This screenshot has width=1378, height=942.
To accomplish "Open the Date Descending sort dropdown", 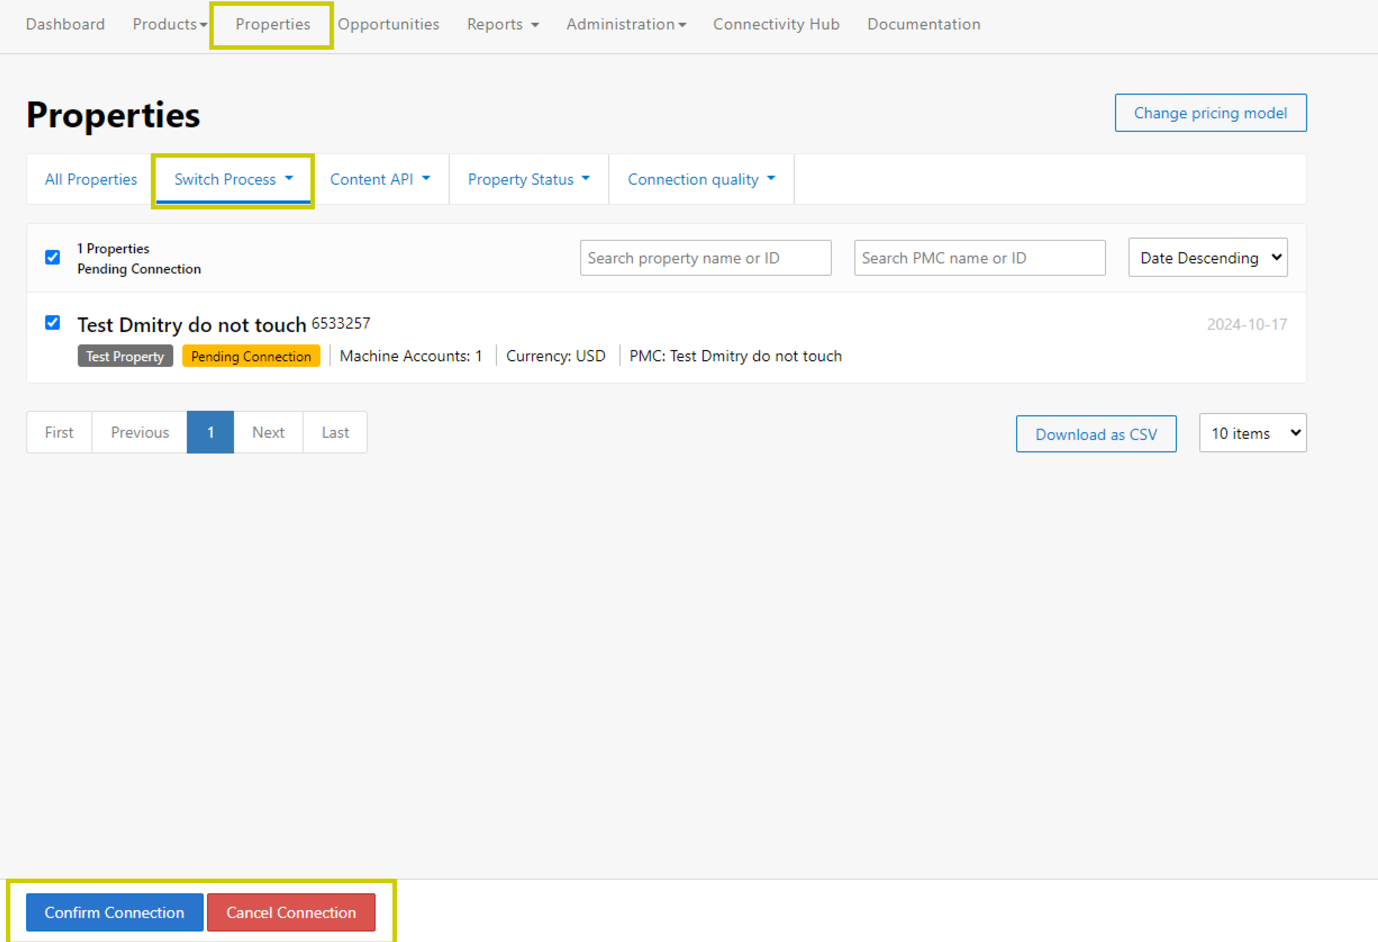I will tap(1207, 258).
